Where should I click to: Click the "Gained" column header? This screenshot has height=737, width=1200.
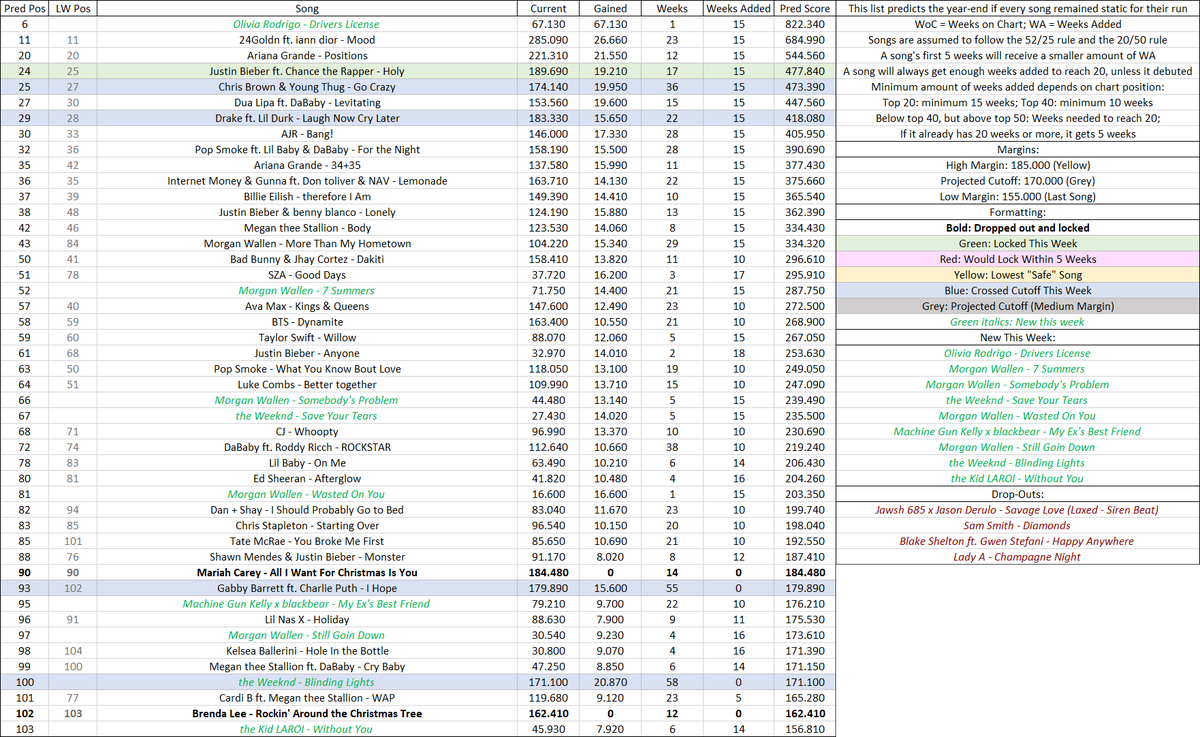[610, 8]
